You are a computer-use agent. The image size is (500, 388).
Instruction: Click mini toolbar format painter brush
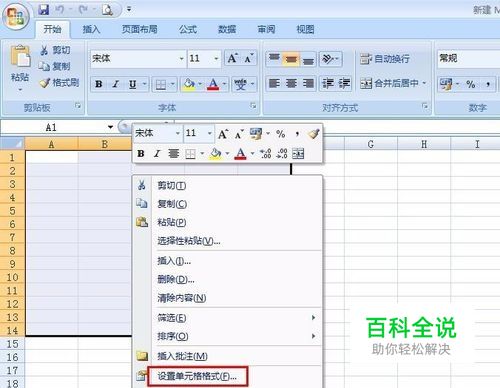coord(313,134)
